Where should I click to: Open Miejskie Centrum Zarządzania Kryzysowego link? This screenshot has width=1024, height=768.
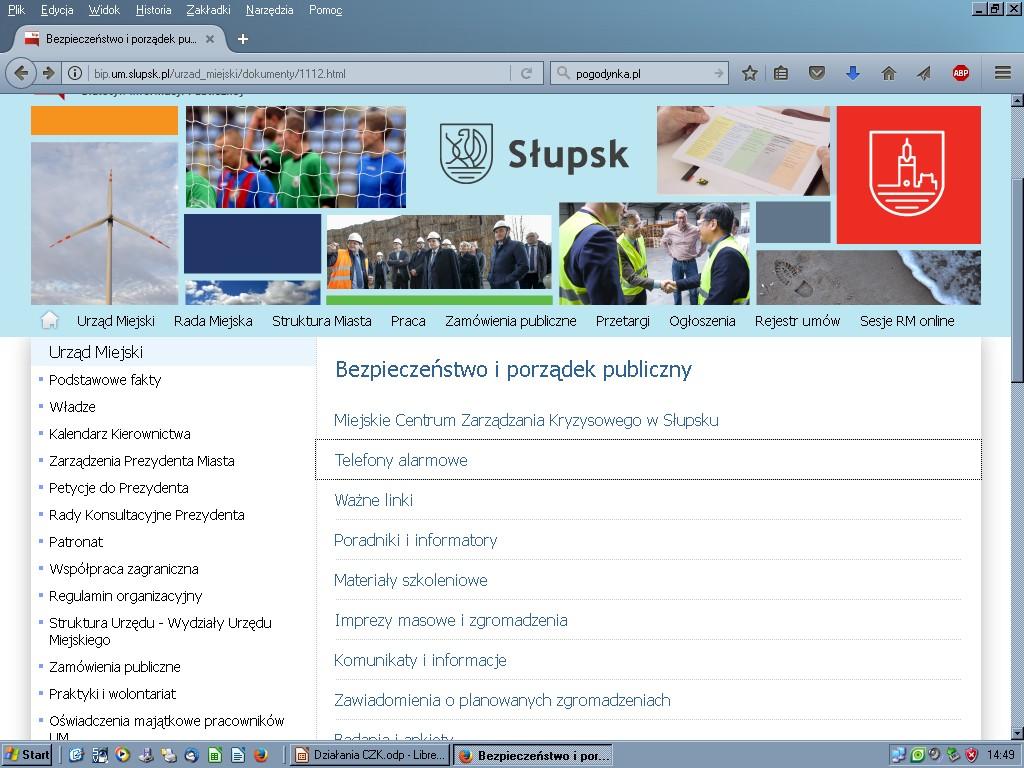point(526,420)
